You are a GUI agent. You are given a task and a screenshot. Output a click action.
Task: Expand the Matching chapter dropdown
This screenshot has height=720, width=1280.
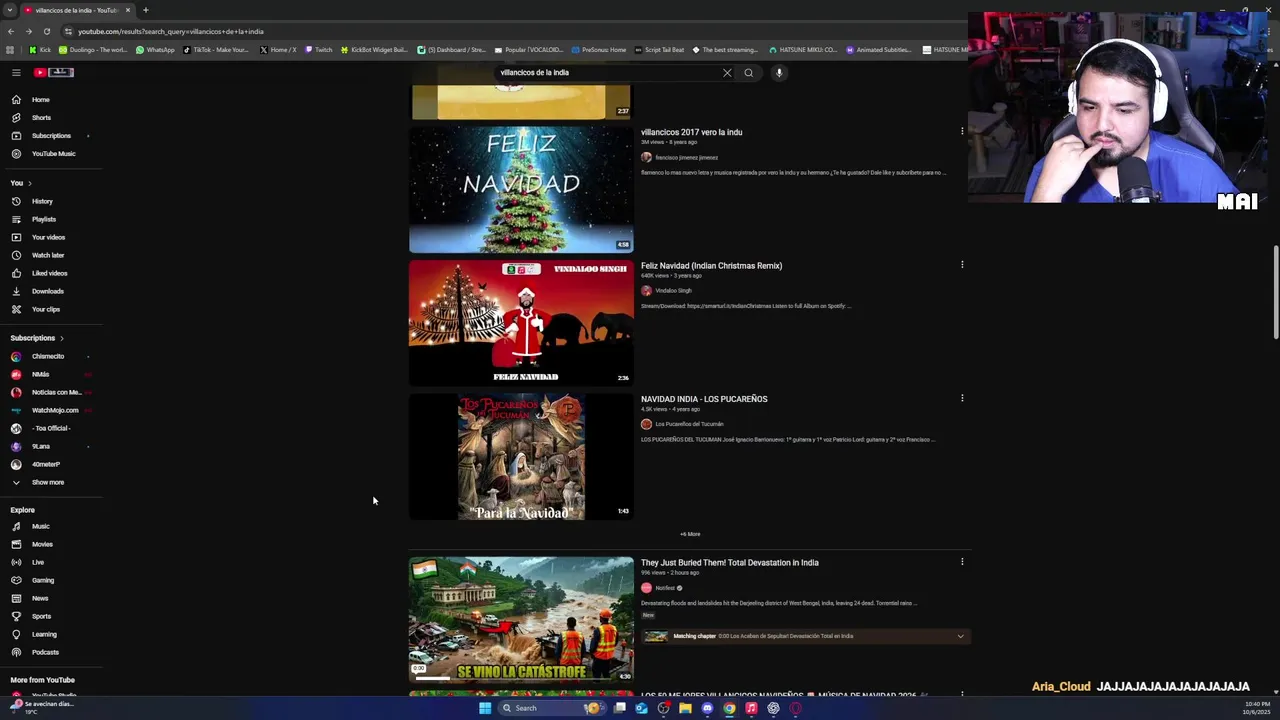point(960,636)
